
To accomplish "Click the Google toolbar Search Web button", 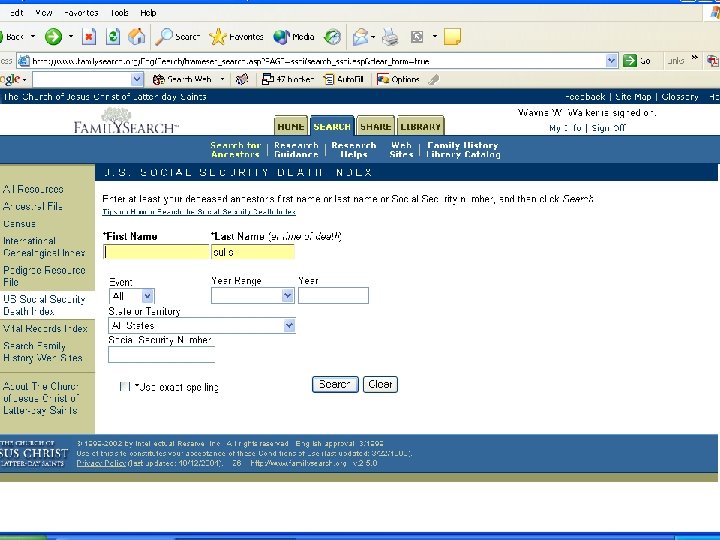I will (183, 79).
